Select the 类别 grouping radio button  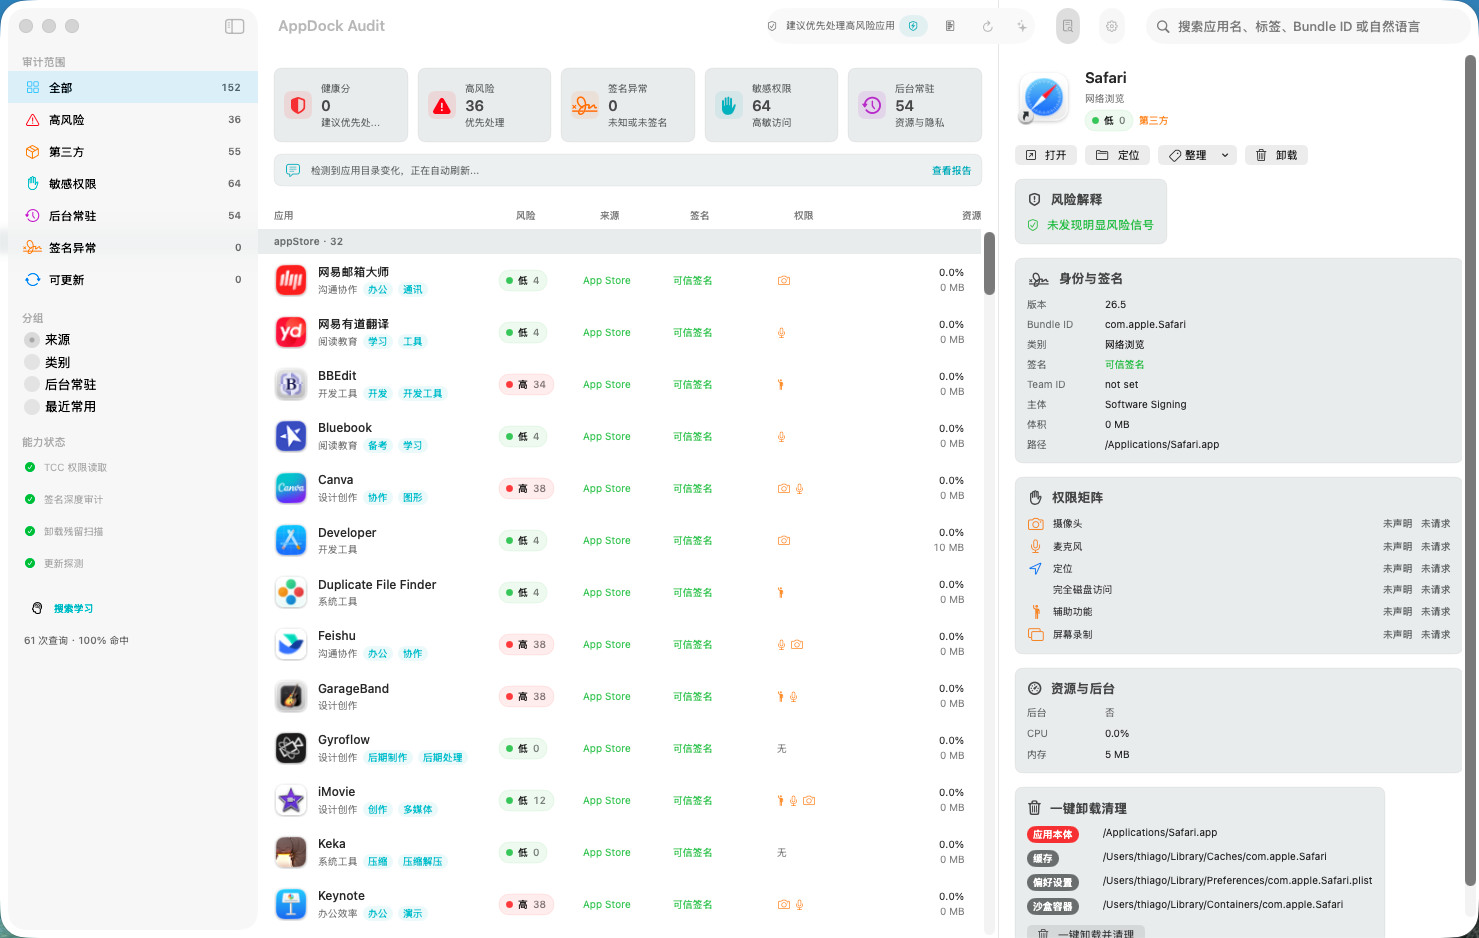(x=32, y=362)
